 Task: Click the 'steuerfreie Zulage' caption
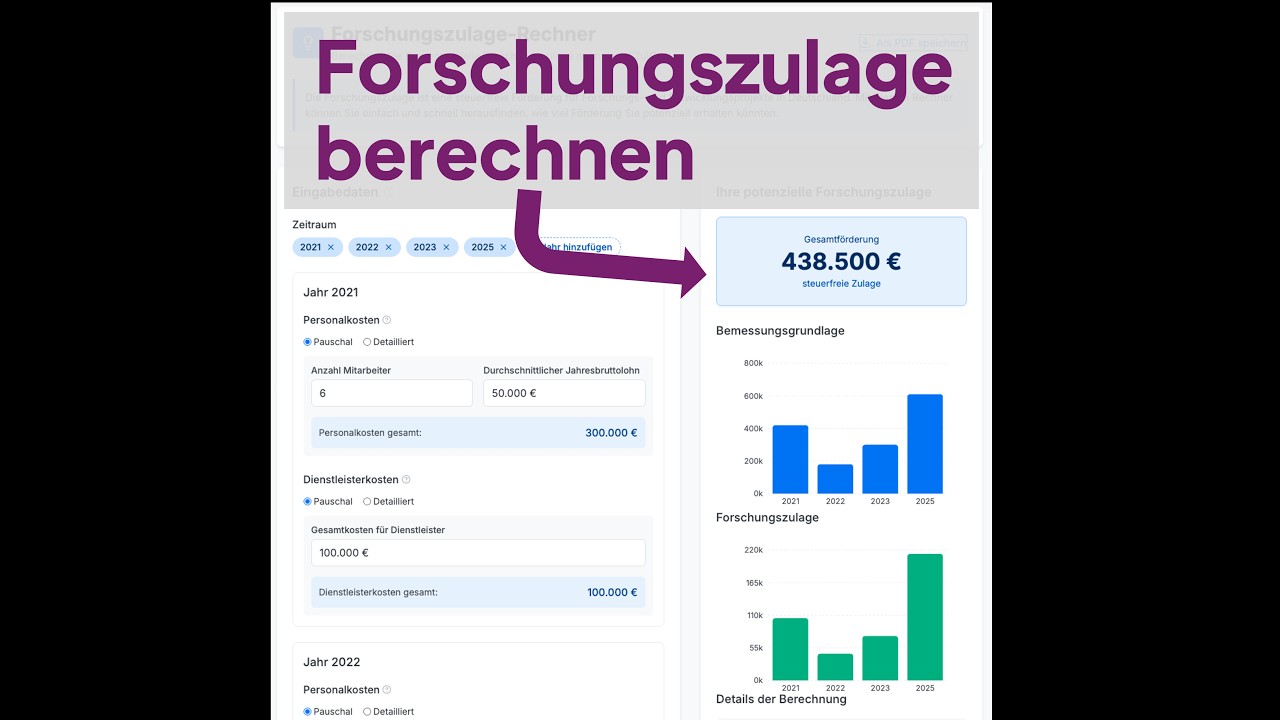point(841,284)
